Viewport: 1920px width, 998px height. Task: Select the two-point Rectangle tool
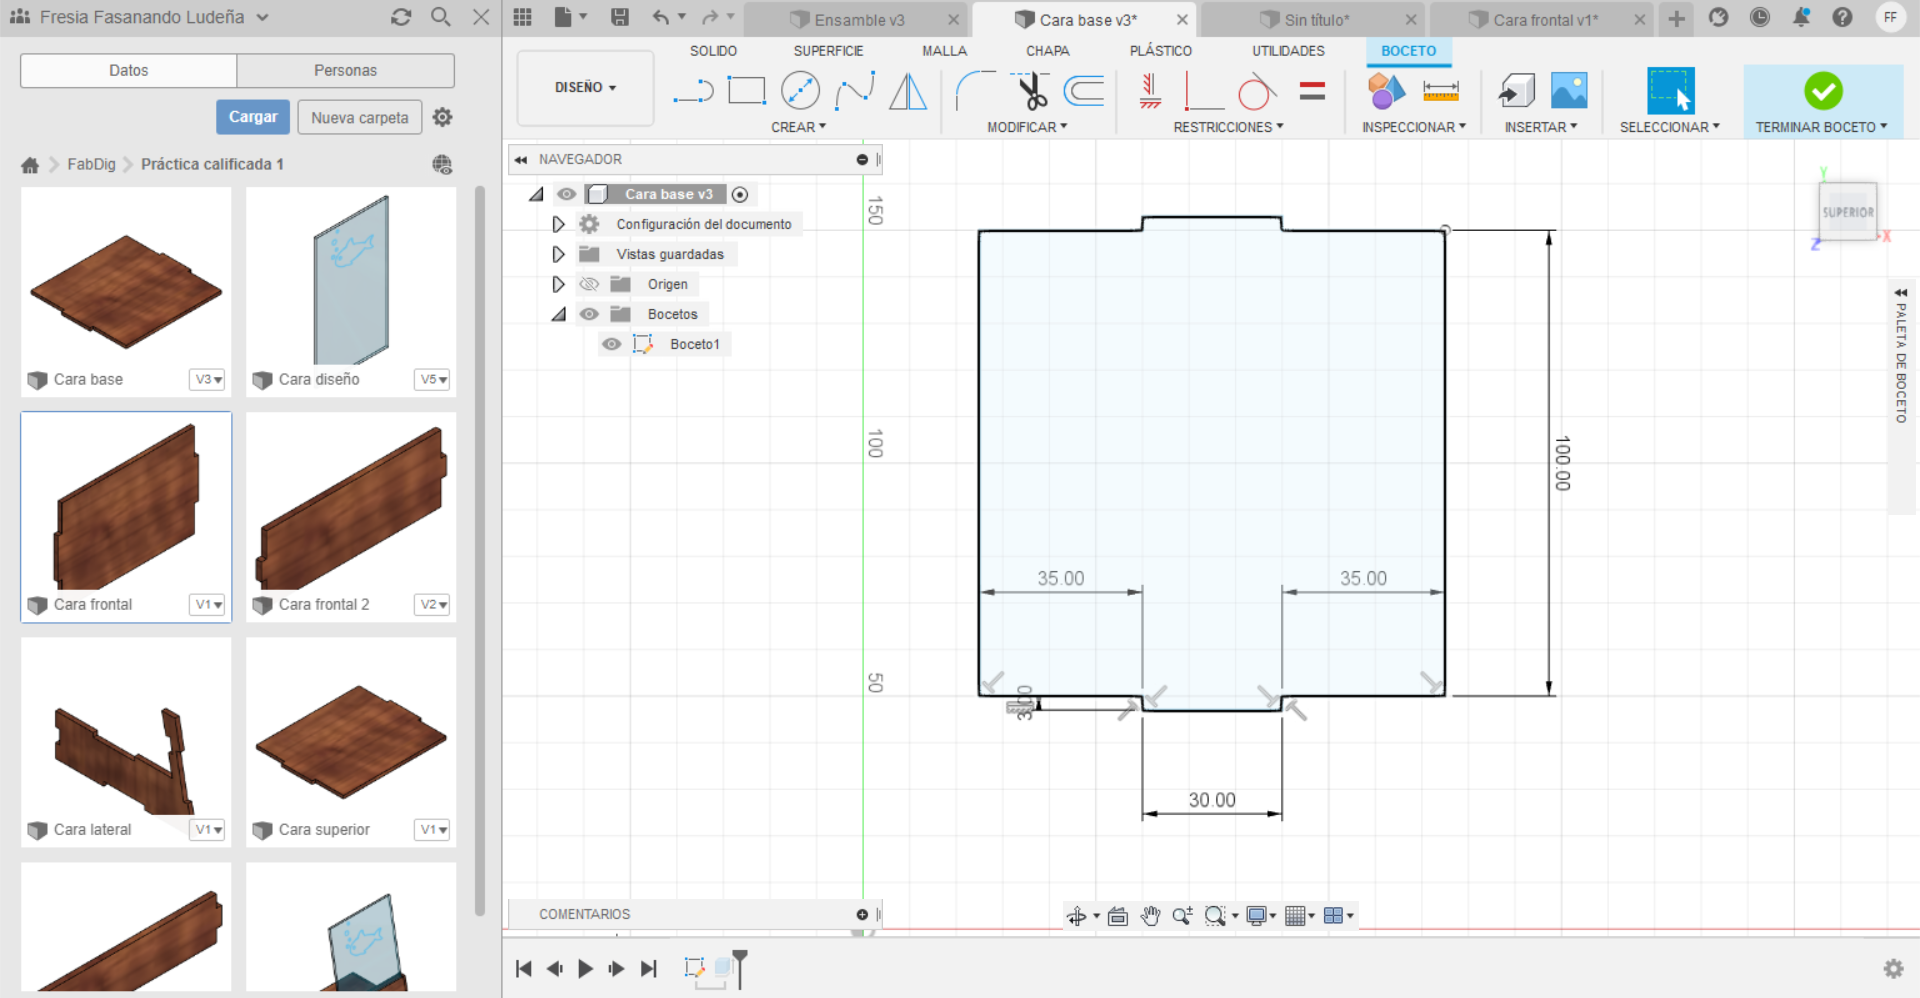pyautogui.click(x=746, y=91)
